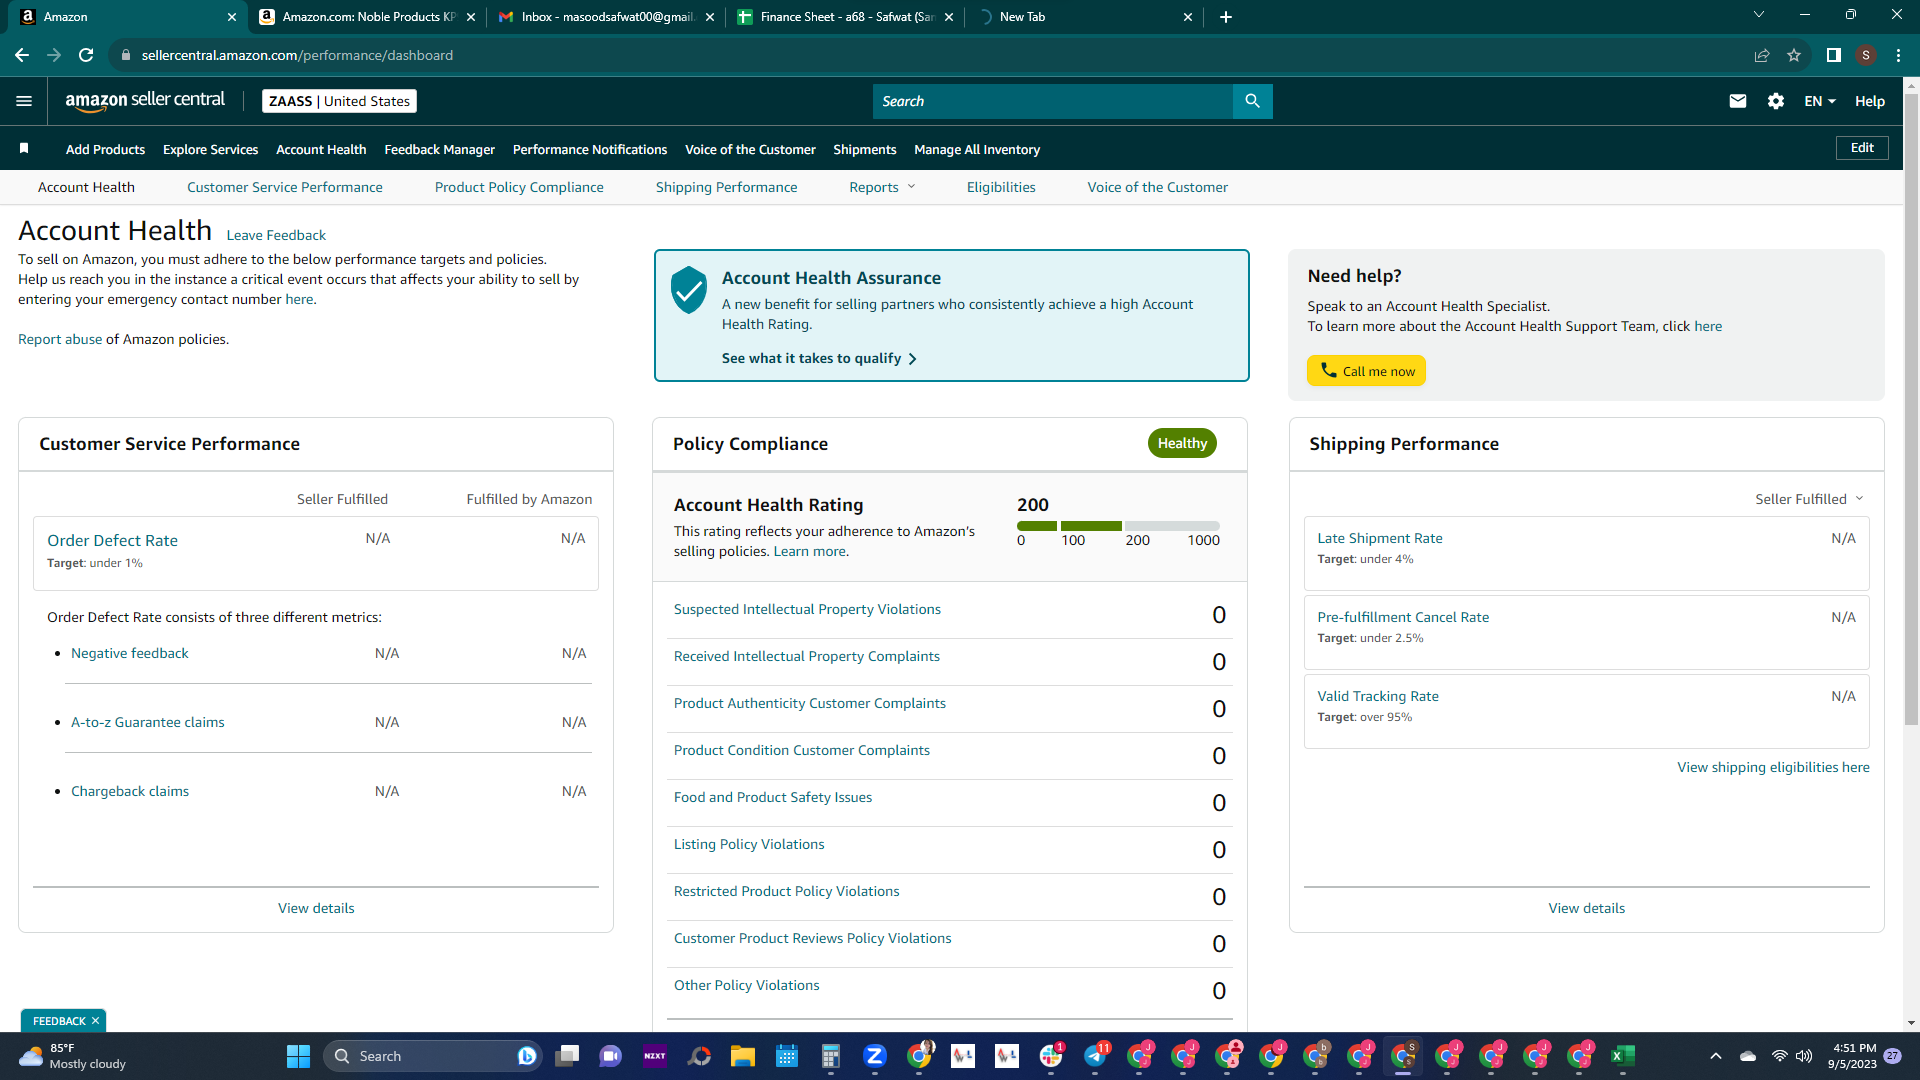Image resolution: width=1920 pixels, height=1080 pixels.
Task: Open Feedback Manager in top navigation
Action: point(439,149)
